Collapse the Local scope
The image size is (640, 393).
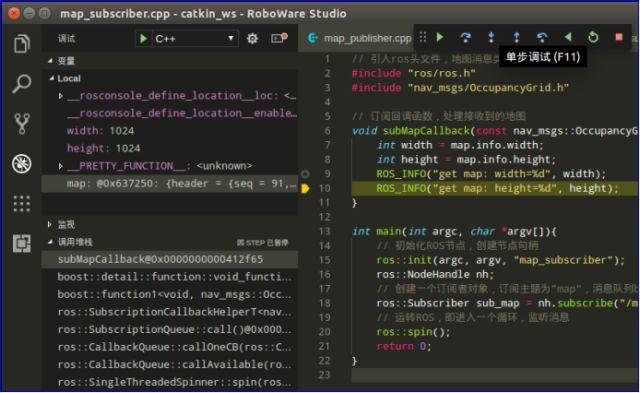52,78
